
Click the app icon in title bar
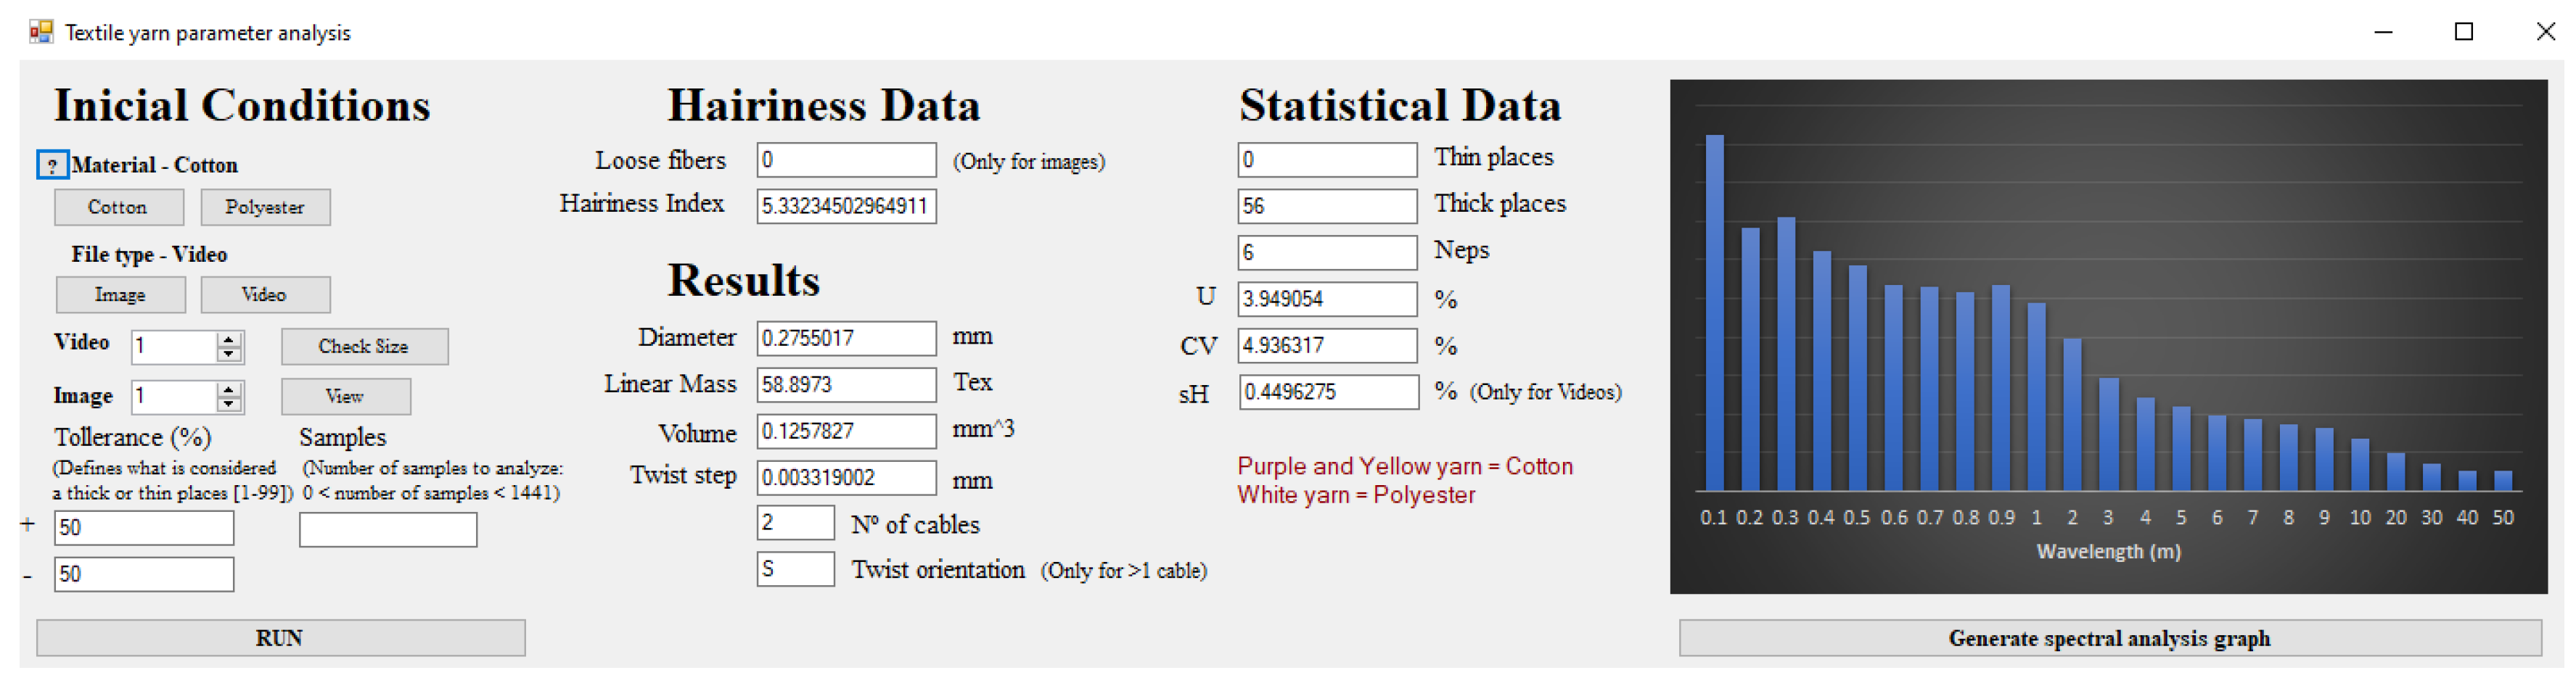[x=40, y=32]
